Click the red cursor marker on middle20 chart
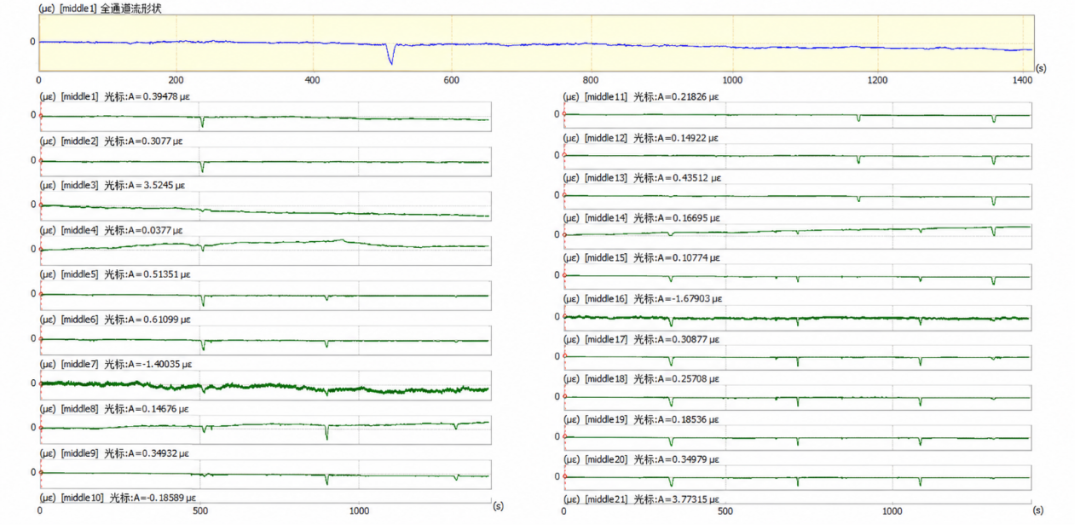 (565, 477)
